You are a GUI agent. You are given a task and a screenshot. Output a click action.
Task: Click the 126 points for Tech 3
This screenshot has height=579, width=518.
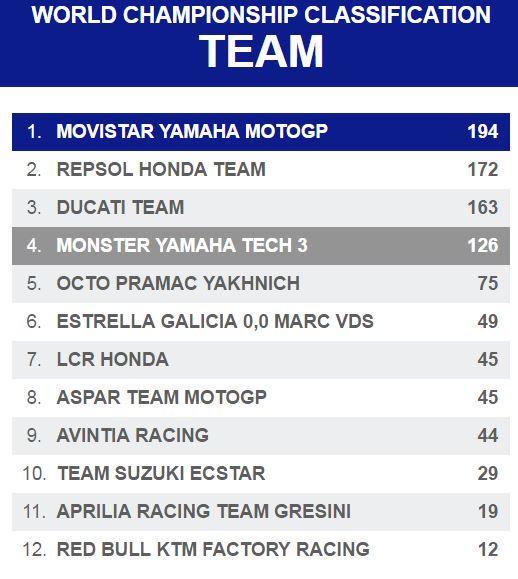[x=483, y=246]
